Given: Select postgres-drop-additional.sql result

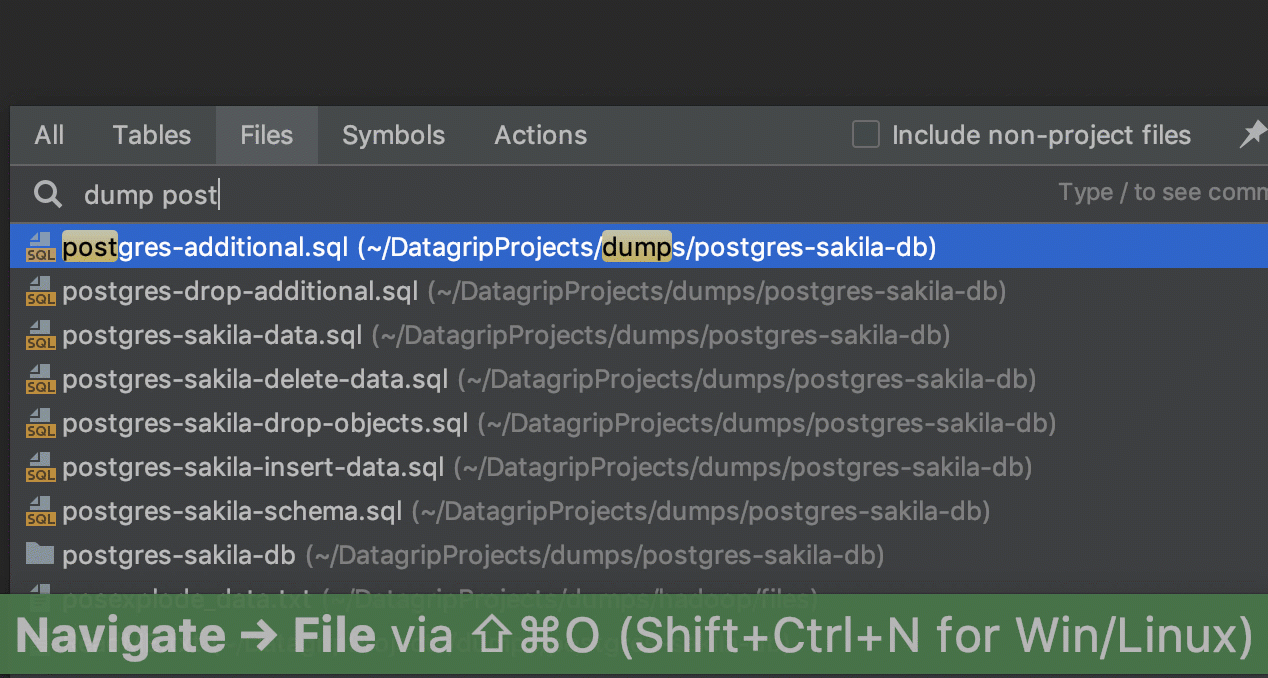Looking at the screenshot, I should pos(240,291).
